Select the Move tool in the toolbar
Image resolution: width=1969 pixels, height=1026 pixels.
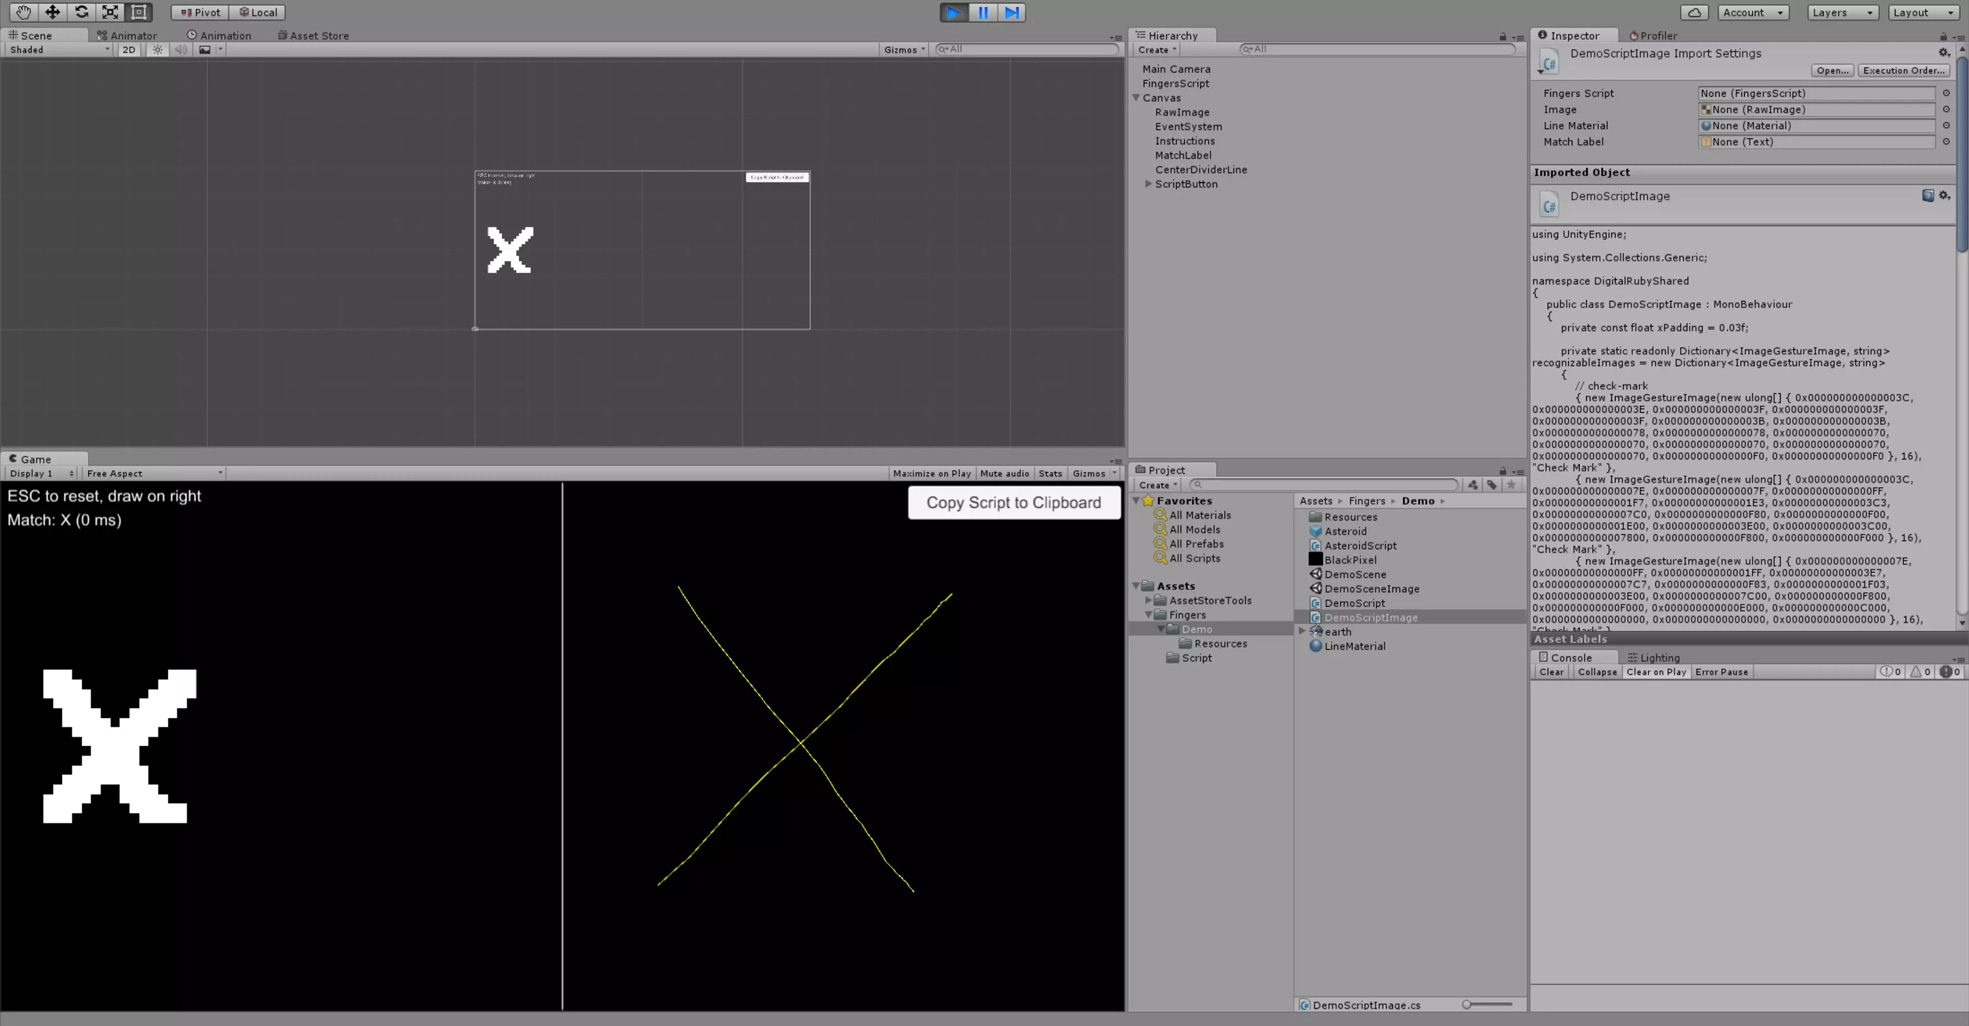point(52,12)
